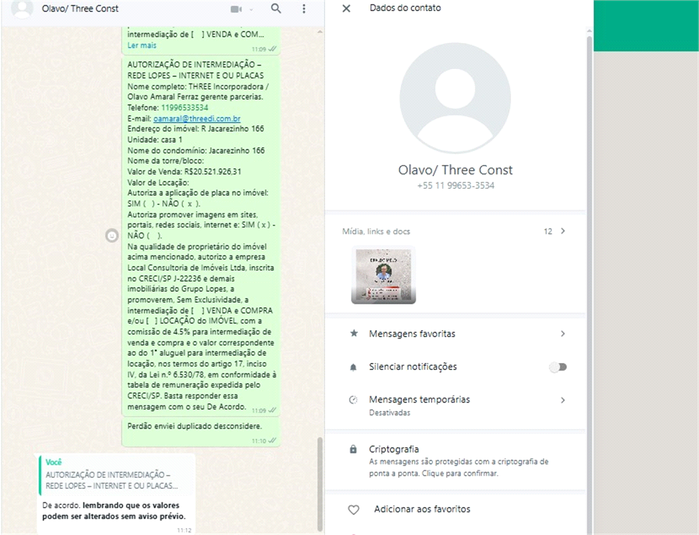Click the chat scrollbar thumb
The image size is (699, 535).
coord(320,484)
